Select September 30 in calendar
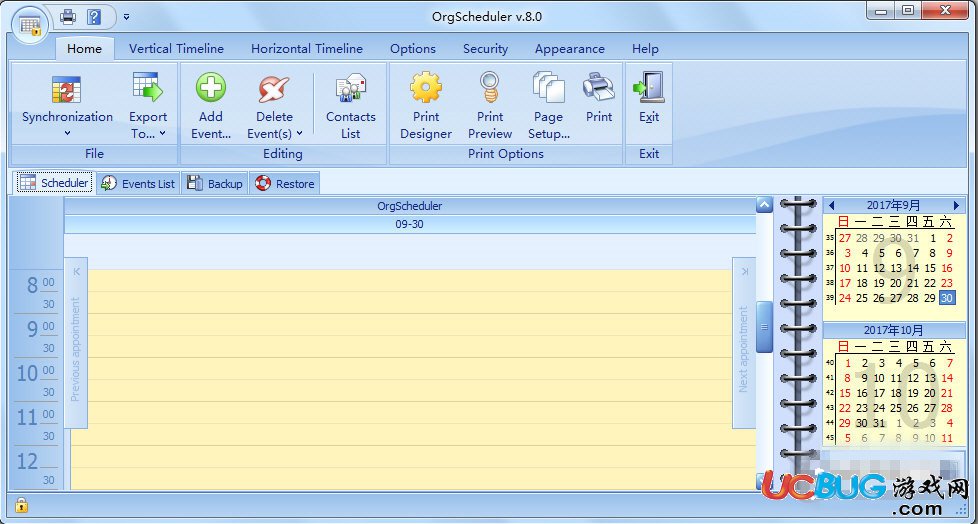 pyautogui.click(x=947, y=298)
